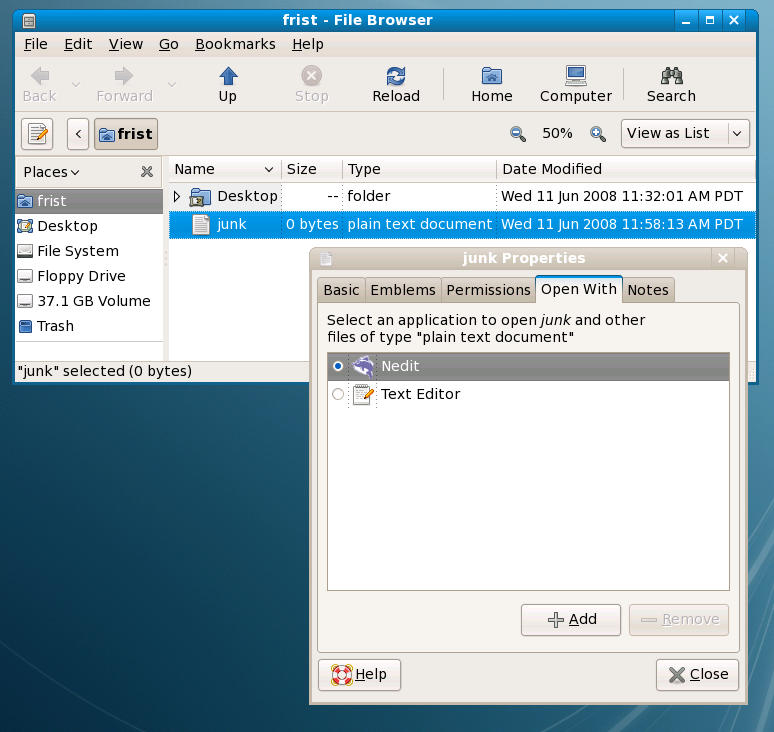Select the Text Editor radio button
774x732 pixels.
[338, 395]
